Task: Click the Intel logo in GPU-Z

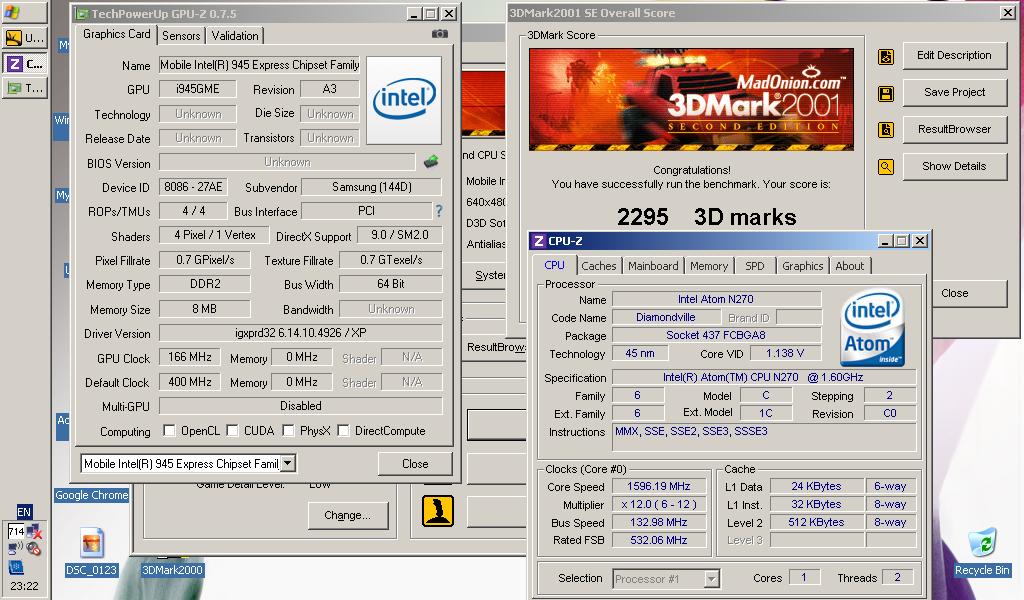Action: [x=404, y=100]
